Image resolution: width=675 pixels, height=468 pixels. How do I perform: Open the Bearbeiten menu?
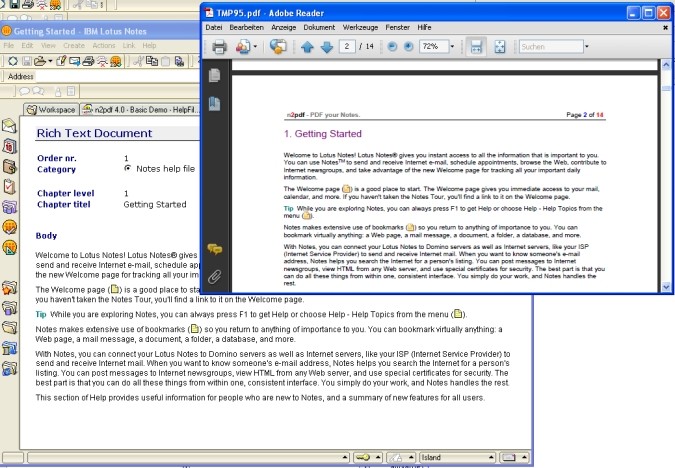click(246, 27)
